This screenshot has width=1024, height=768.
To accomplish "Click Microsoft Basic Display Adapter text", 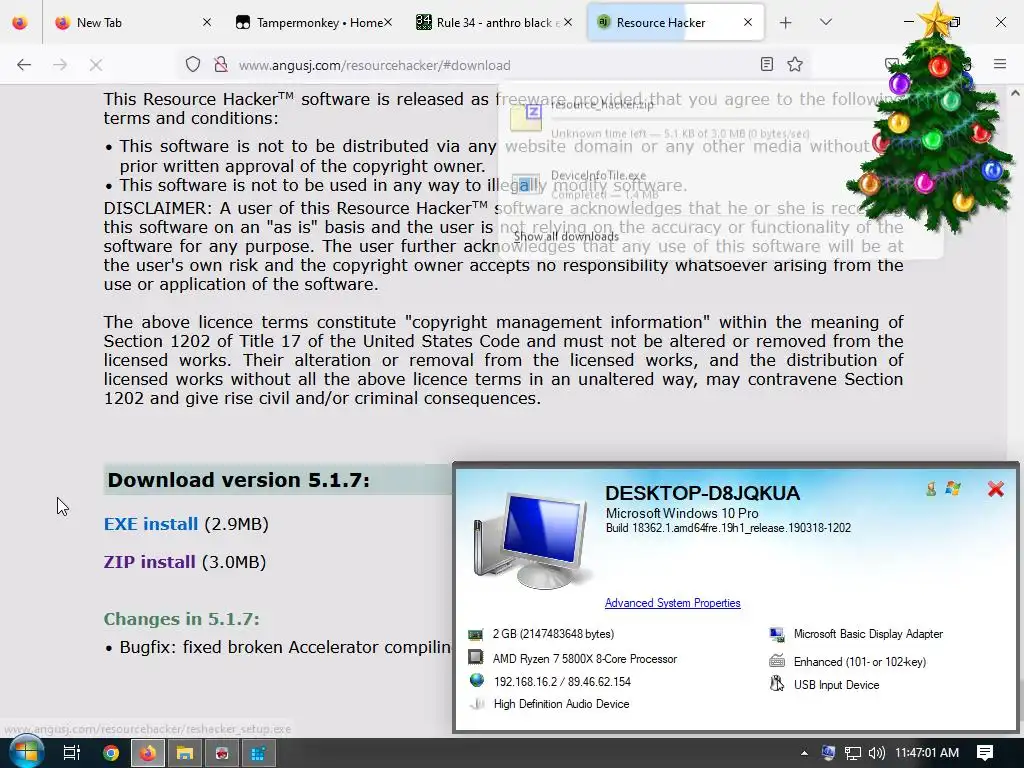I will pos(868,634).
